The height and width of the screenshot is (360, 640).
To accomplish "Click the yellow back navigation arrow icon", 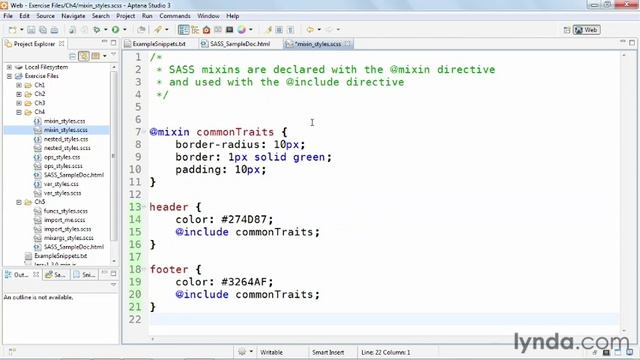I will [310, 29].
